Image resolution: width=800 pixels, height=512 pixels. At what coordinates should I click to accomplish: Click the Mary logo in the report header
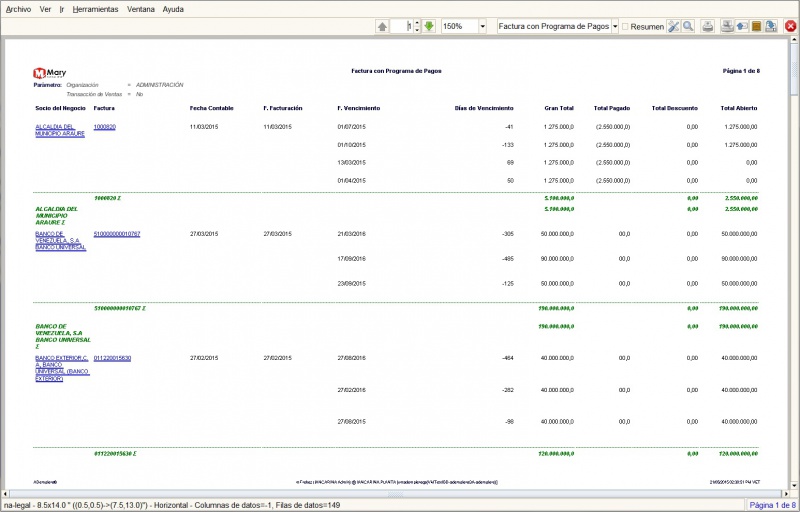tap(49, 73)
